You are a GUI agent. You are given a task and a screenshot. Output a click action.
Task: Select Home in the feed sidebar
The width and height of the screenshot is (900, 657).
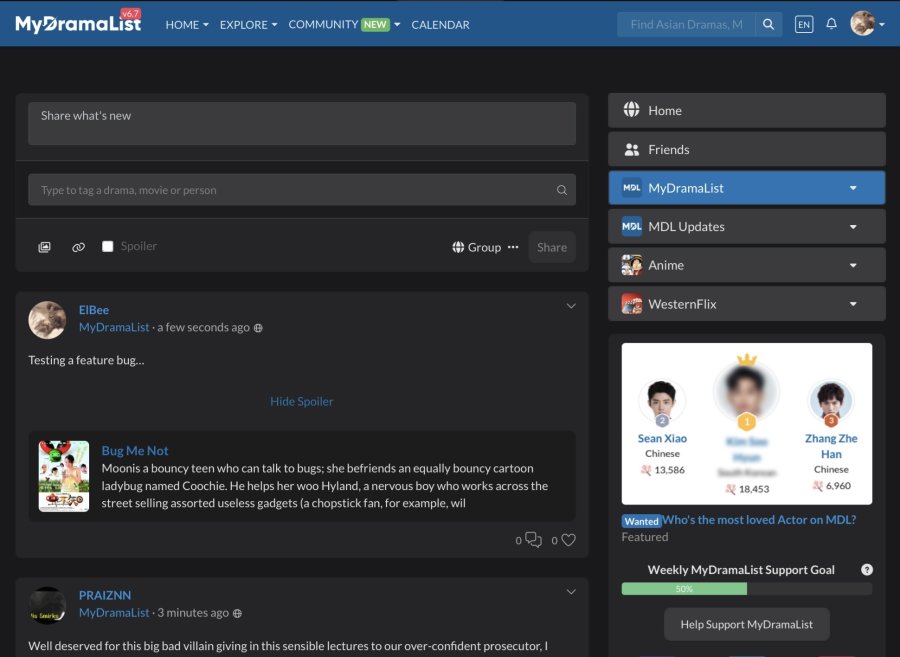pos(746,110)
